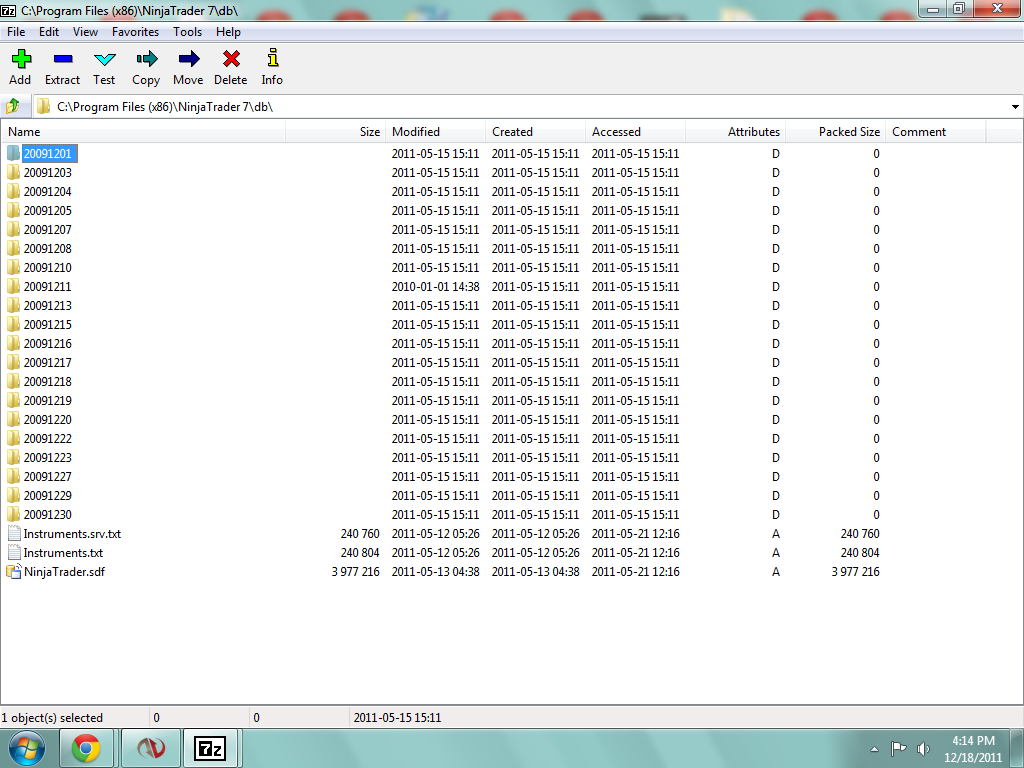Image resolution: width=1024 pixels, height=768 pixels.
Task: Click the green Add plus icon
Action: [21, 59]
